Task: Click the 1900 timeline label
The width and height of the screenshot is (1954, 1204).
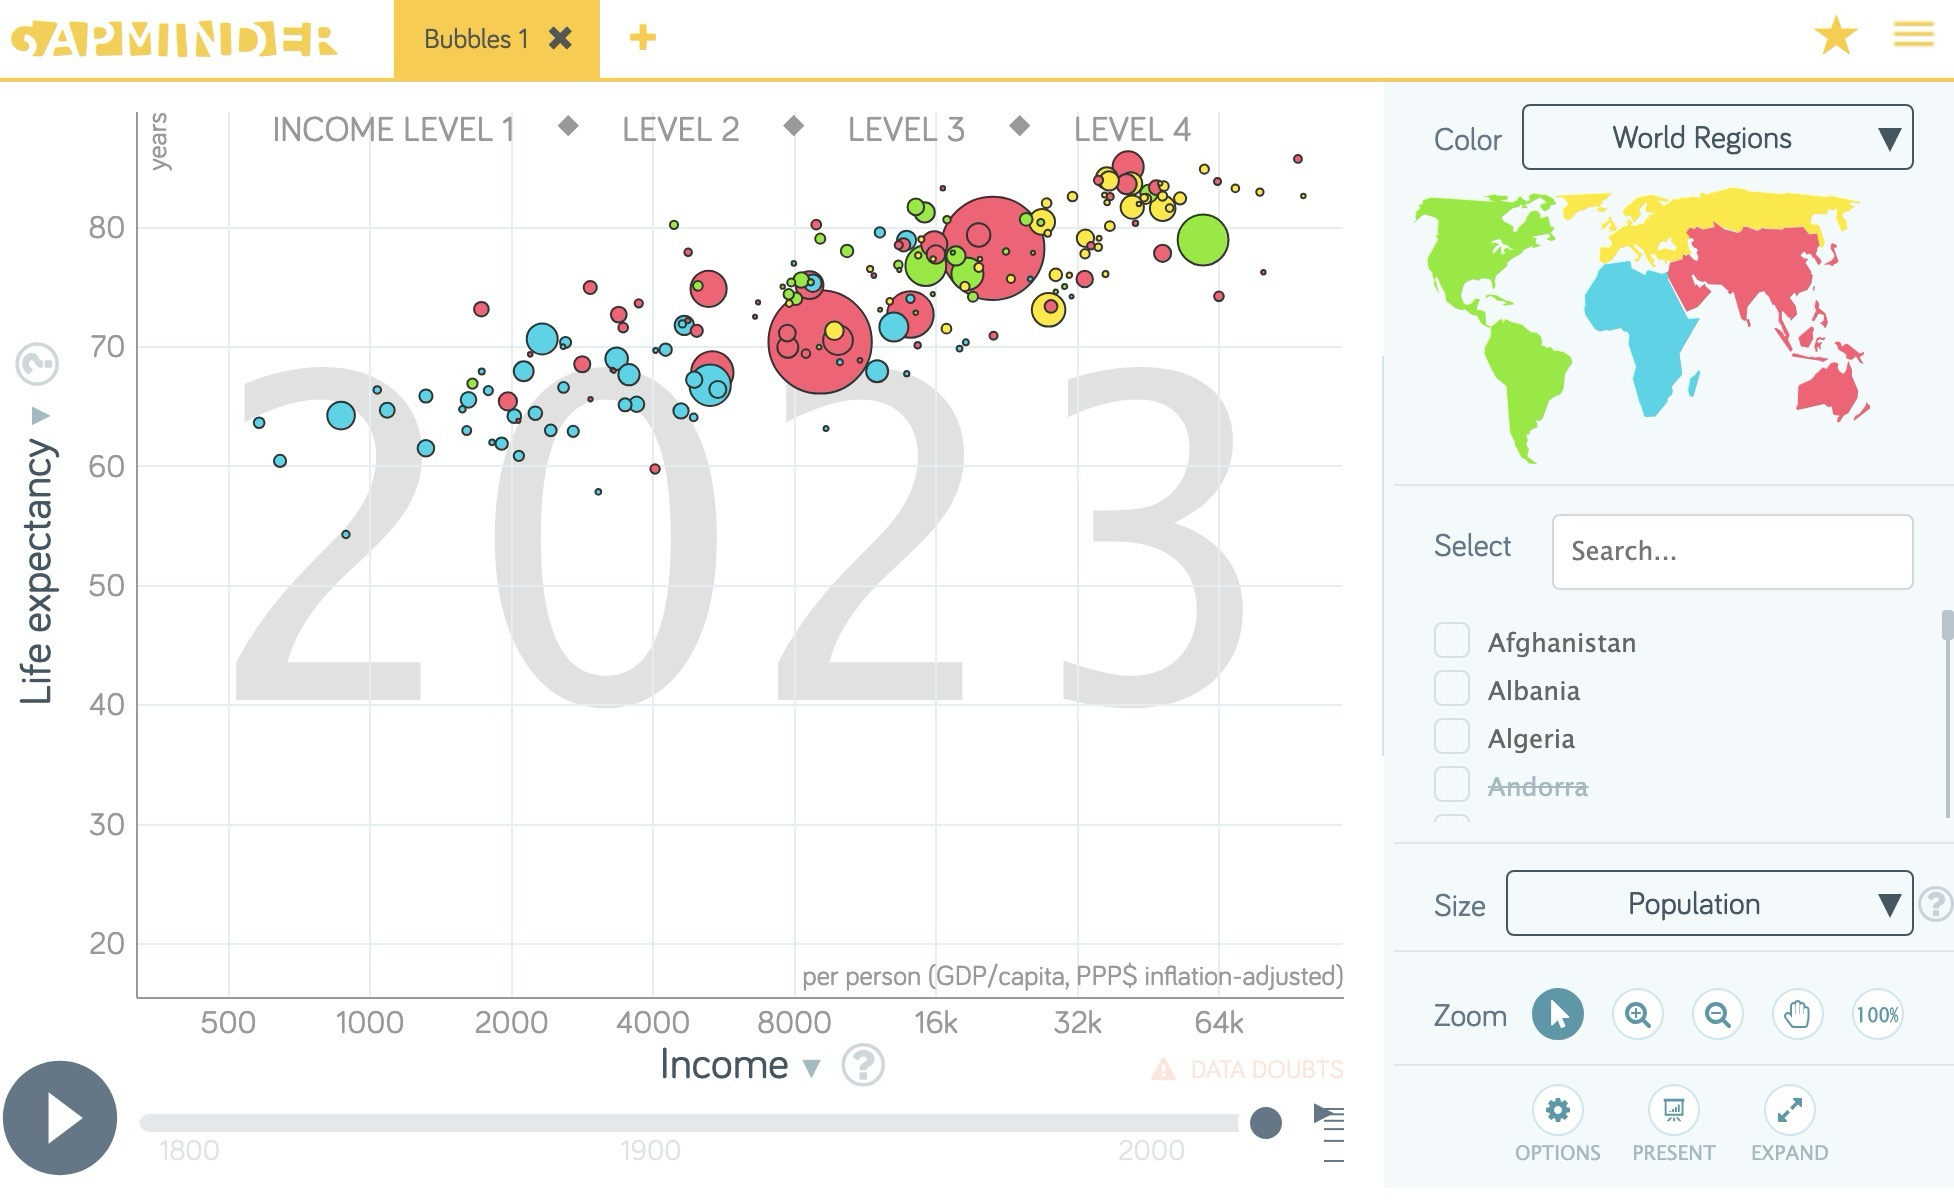Action: pos(650,1150)
